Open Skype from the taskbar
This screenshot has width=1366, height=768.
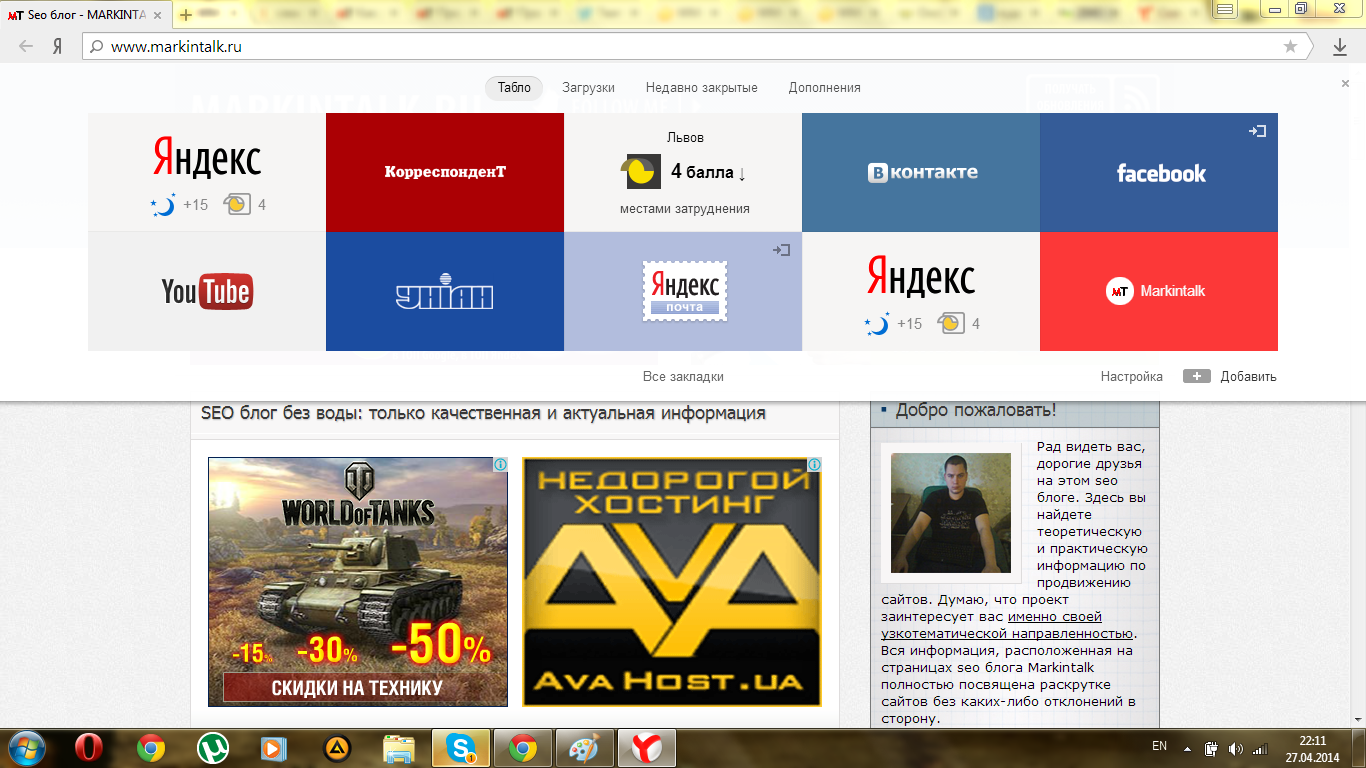461,748
